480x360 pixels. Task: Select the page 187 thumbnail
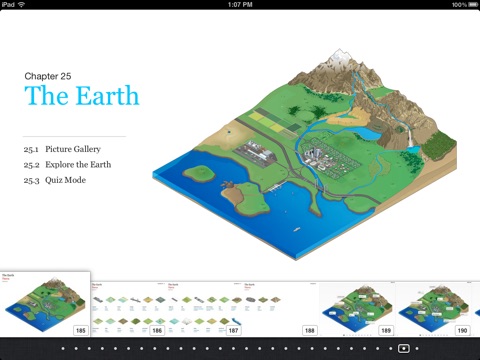[x=205, y=309]
